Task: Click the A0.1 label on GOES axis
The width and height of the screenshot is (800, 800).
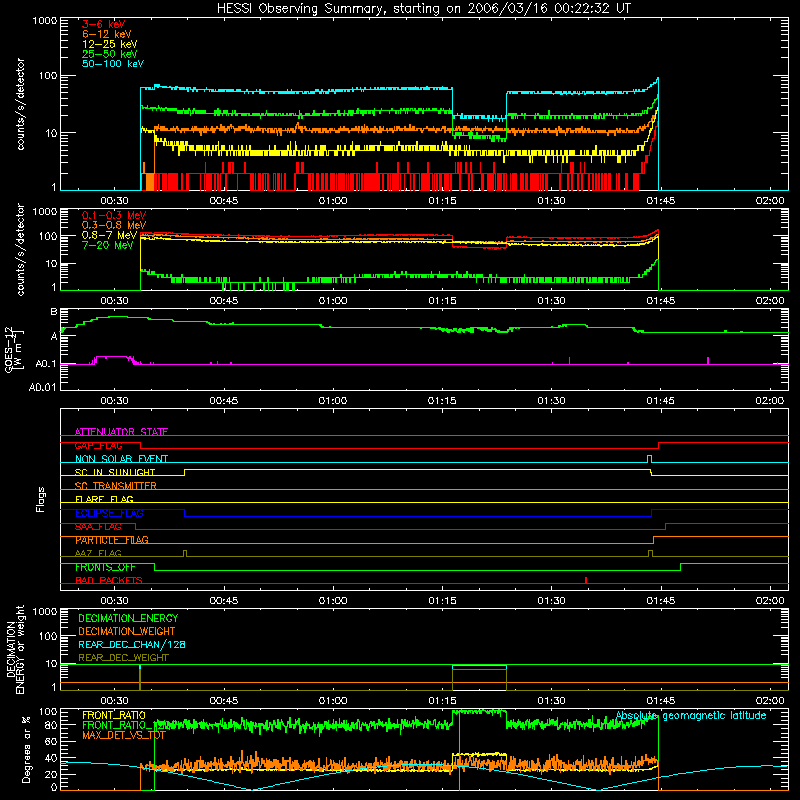Action: coord(46,364)
